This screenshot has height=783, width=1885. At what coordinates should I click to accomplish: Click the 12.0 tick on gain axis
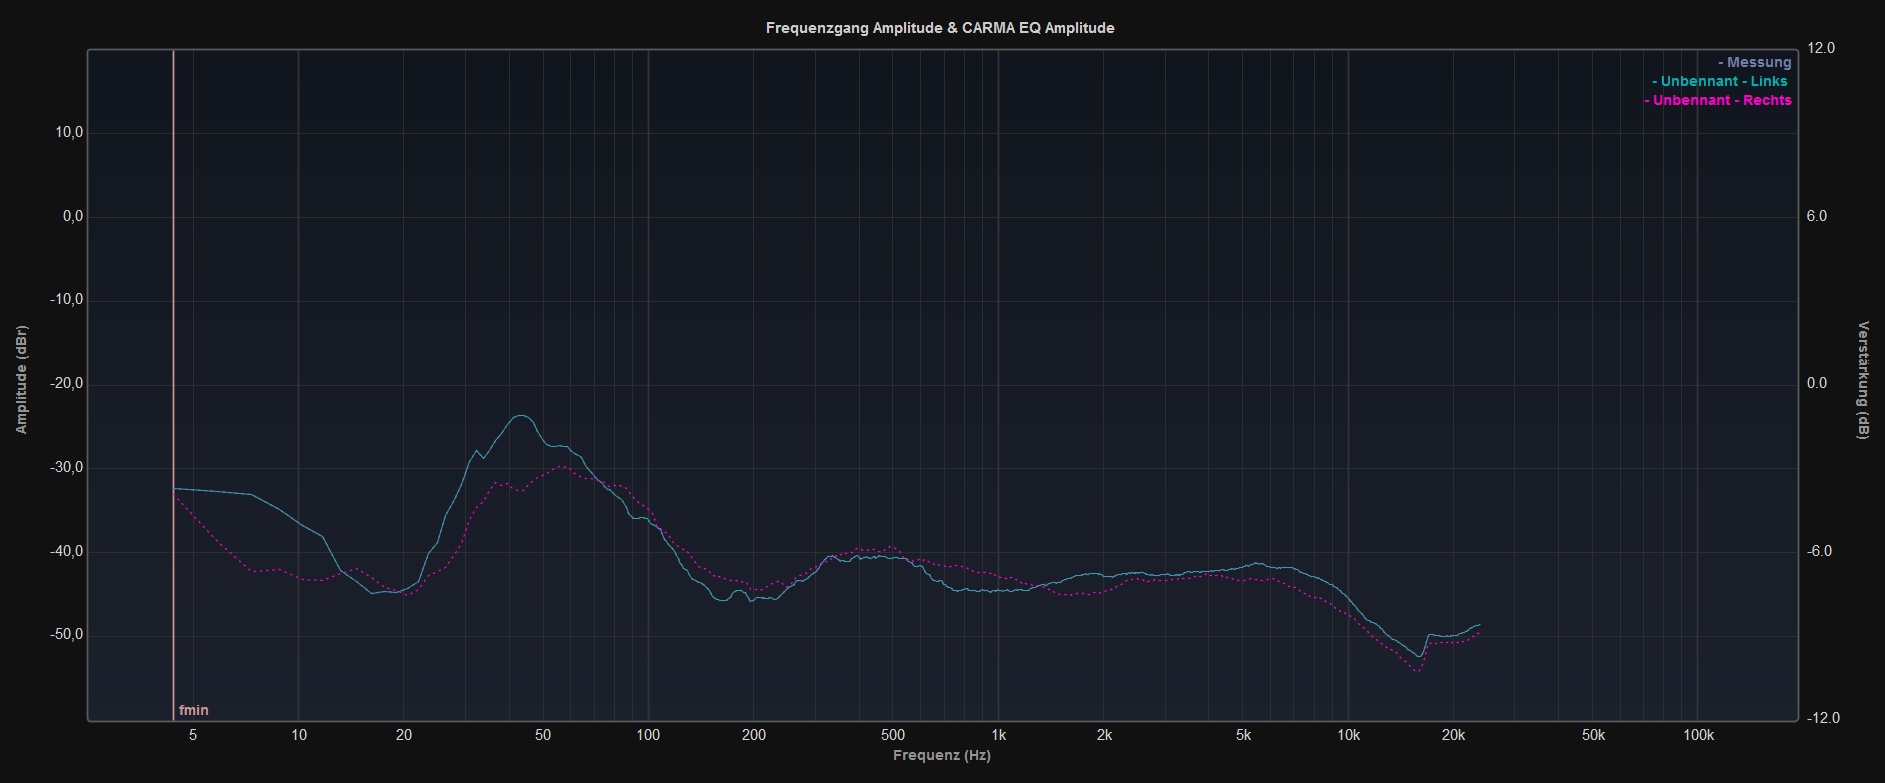[x=1822, y=48]
